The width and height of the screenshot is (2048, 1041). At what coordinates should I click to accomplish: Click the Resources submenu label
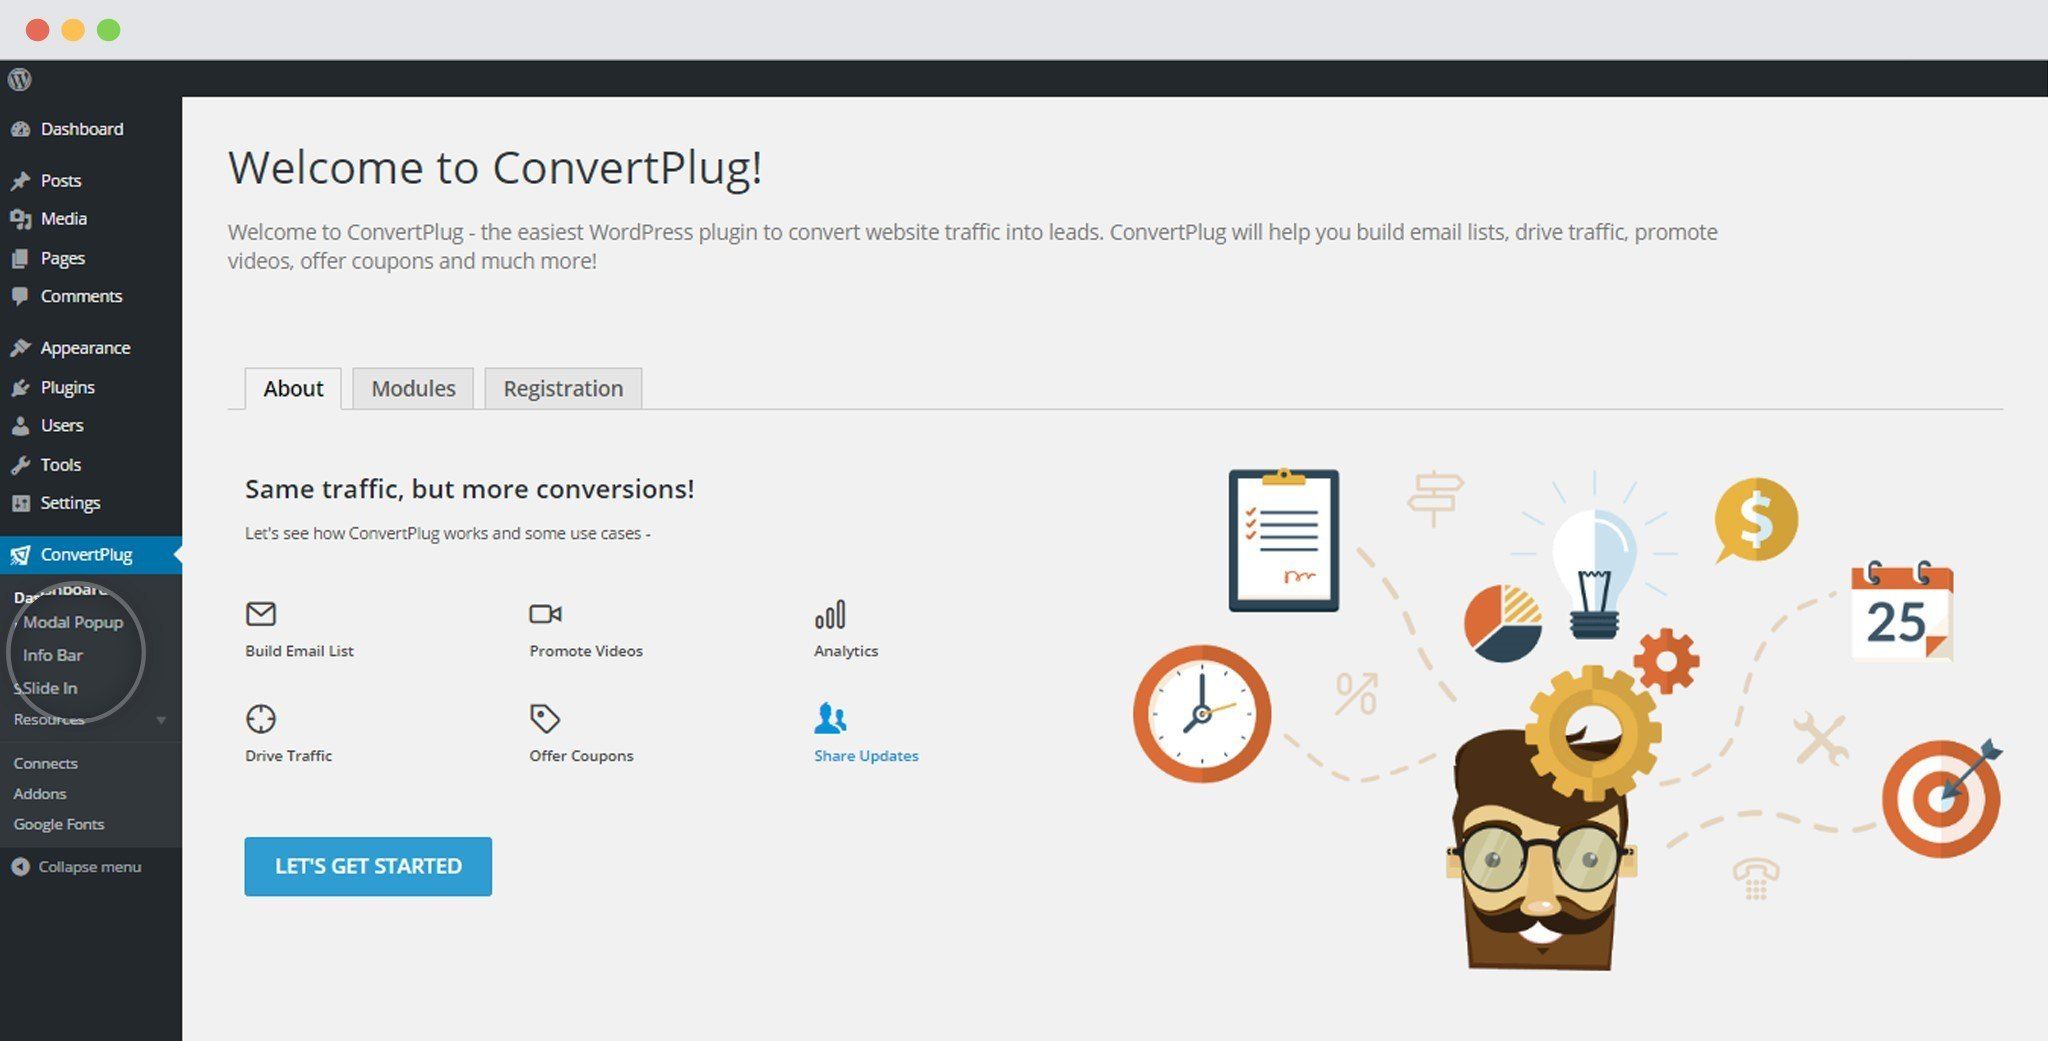click(49, 720)
